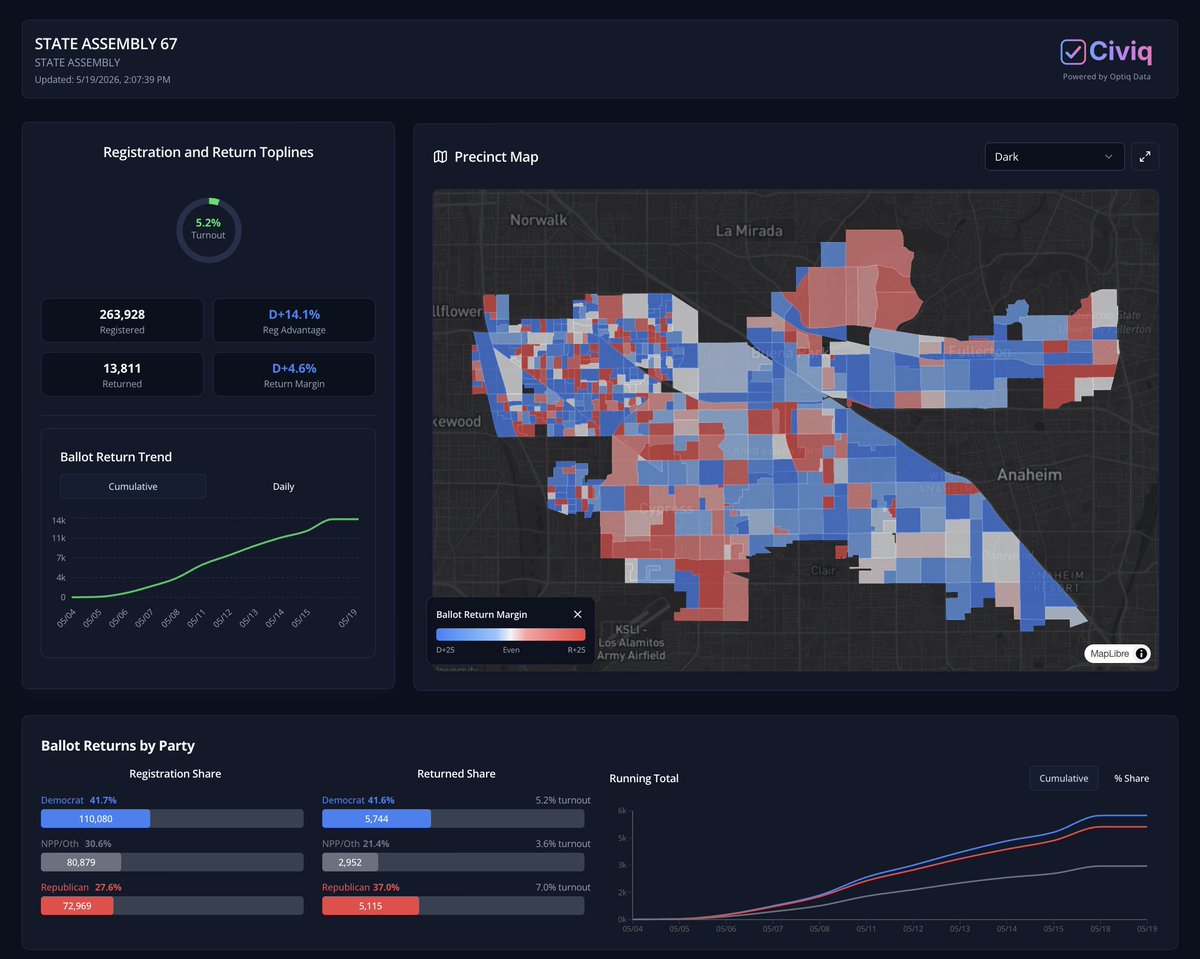
Task: Click the D+14.1% Reg Advantage card
Action: point(294,320)
